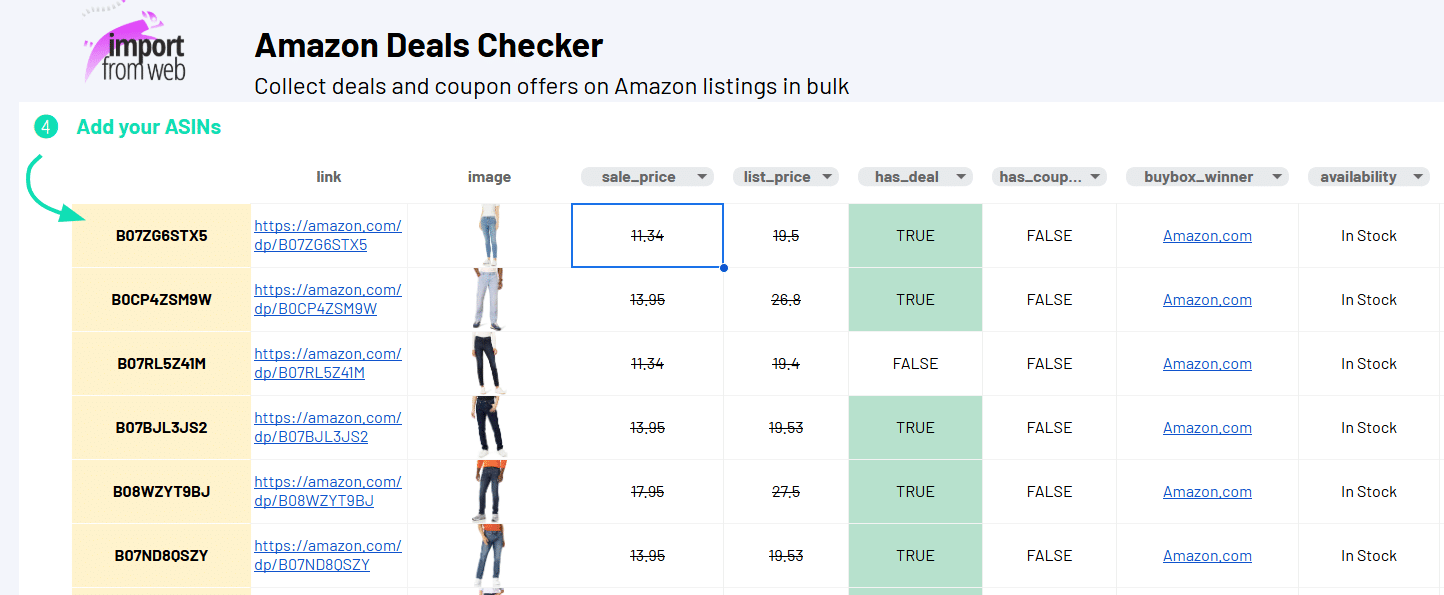1444x595 pixels.
Task: Open the has_coupon column filter dropdown
Action: click(1097, 177)
